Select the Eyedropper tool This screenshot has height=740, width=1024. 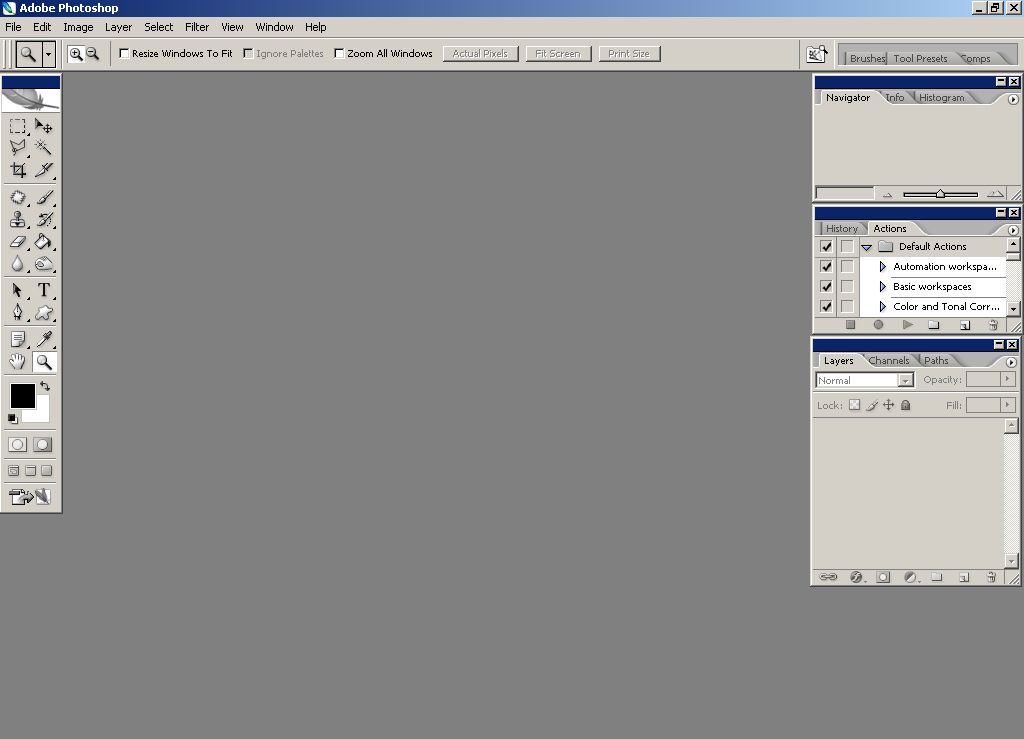[43, 339]
